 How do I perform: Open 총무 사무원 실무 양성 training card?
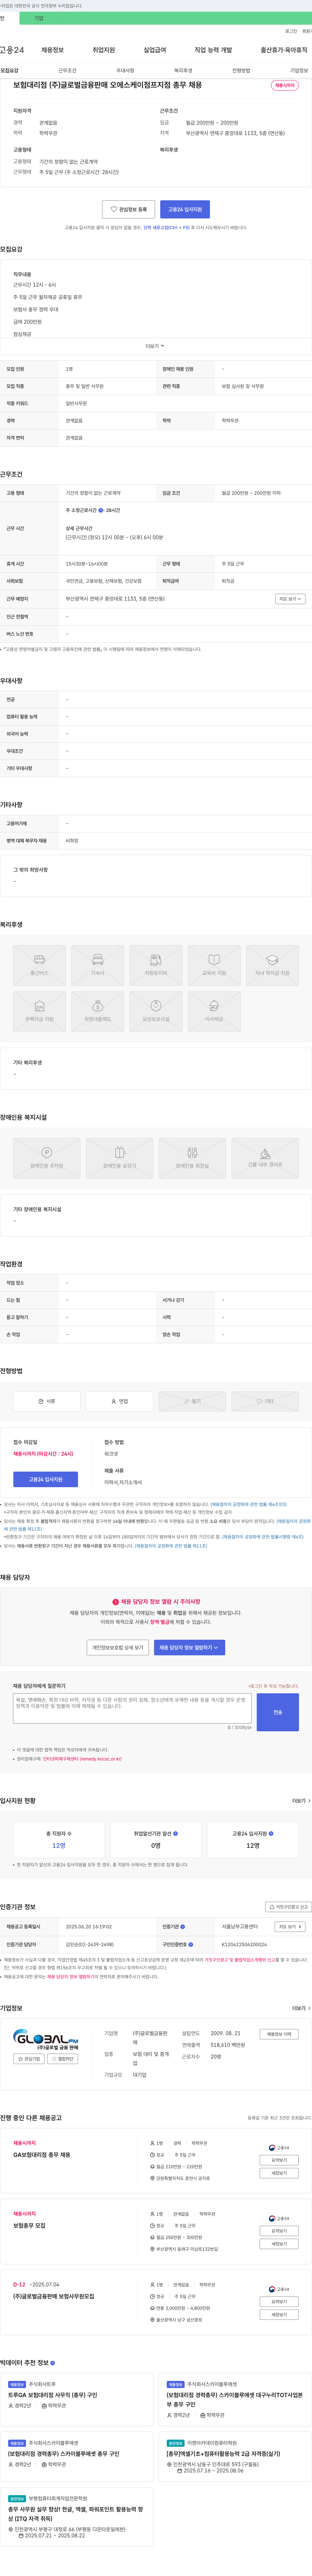tap(77, 2517)
